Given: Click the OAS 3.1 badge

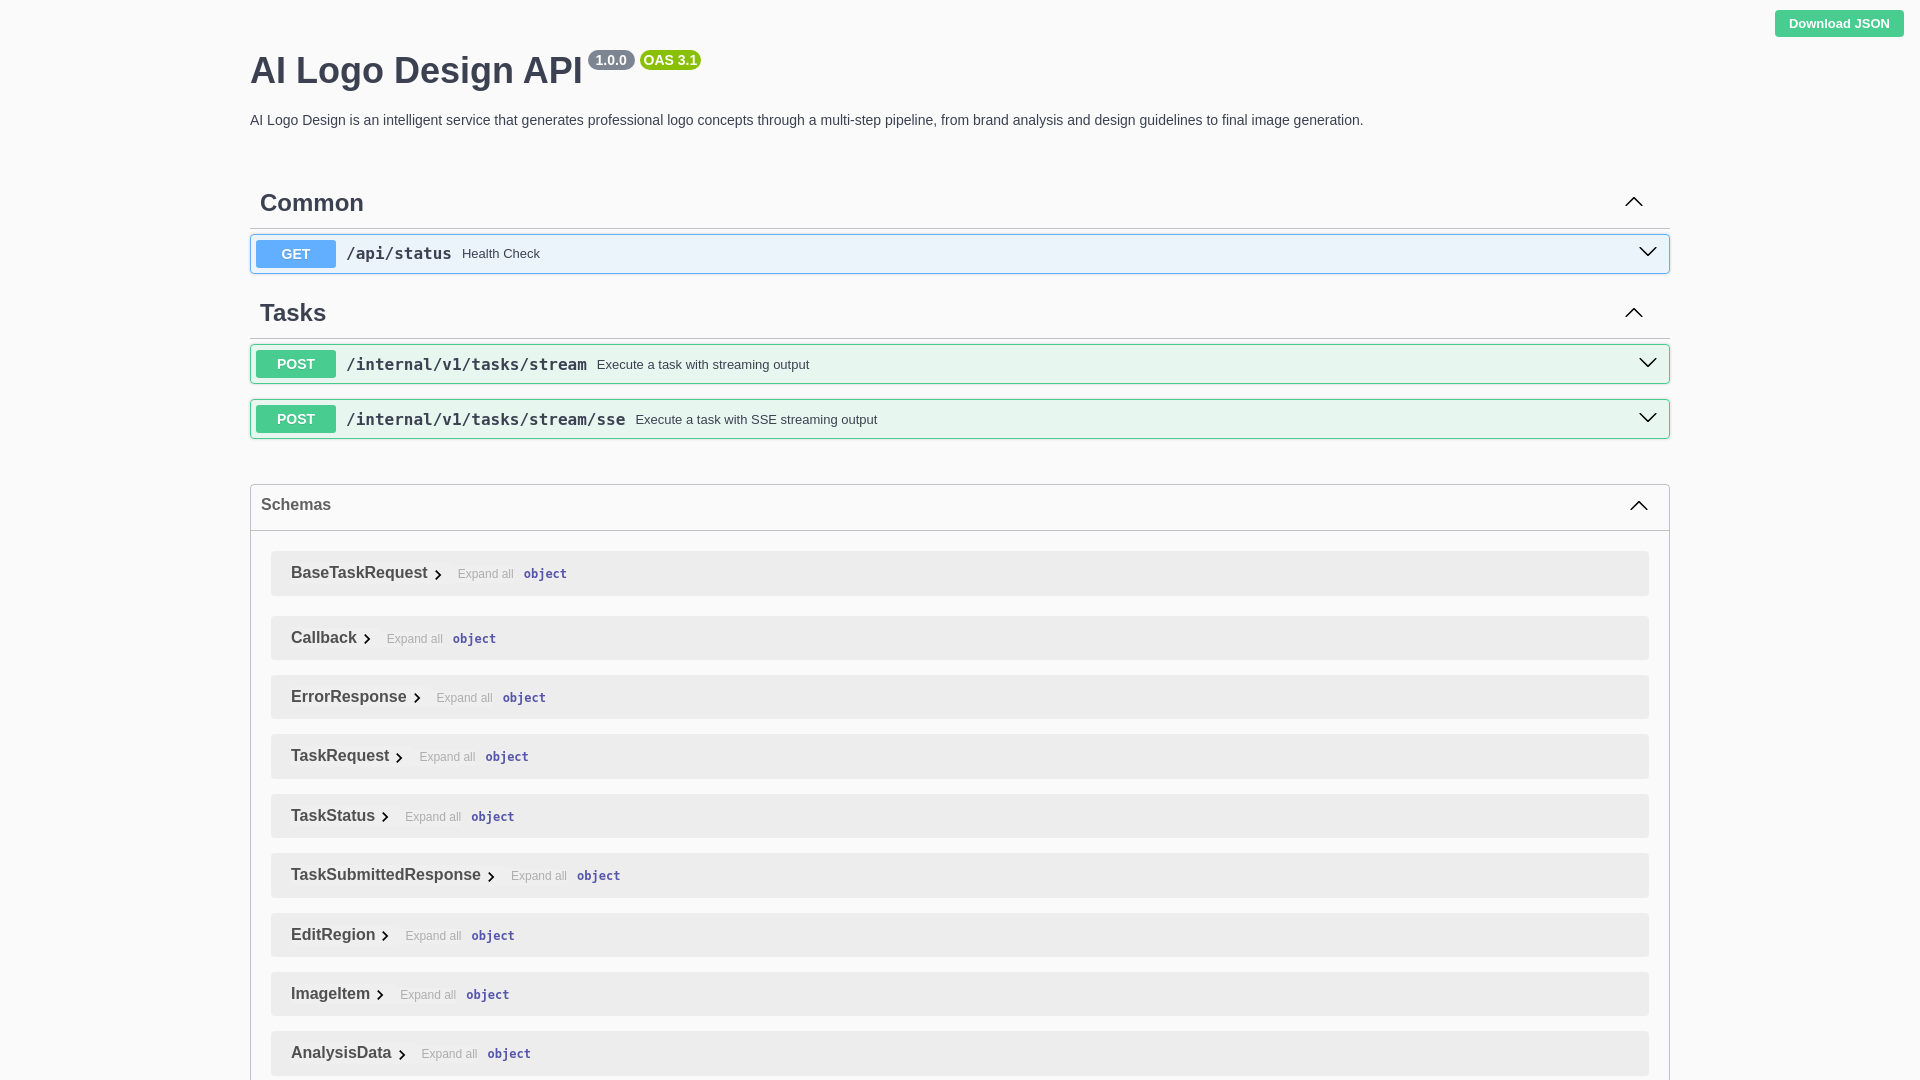Looking at the screenshot, I should [x=670, y=60].
